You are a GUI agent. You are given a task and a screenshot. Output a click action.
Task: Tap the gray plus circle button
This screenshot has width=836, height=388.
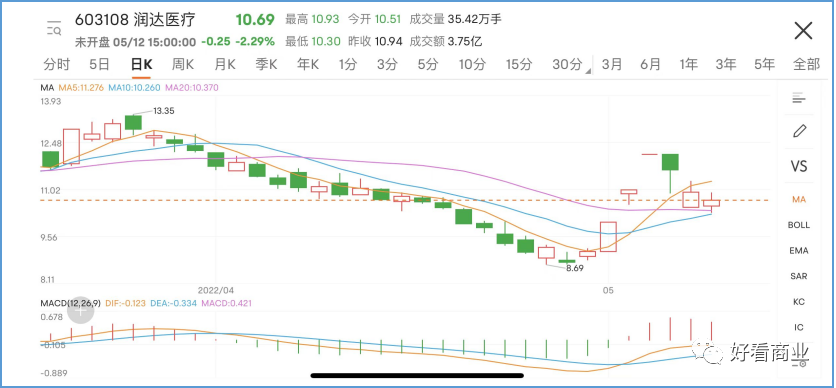point(81,310)
